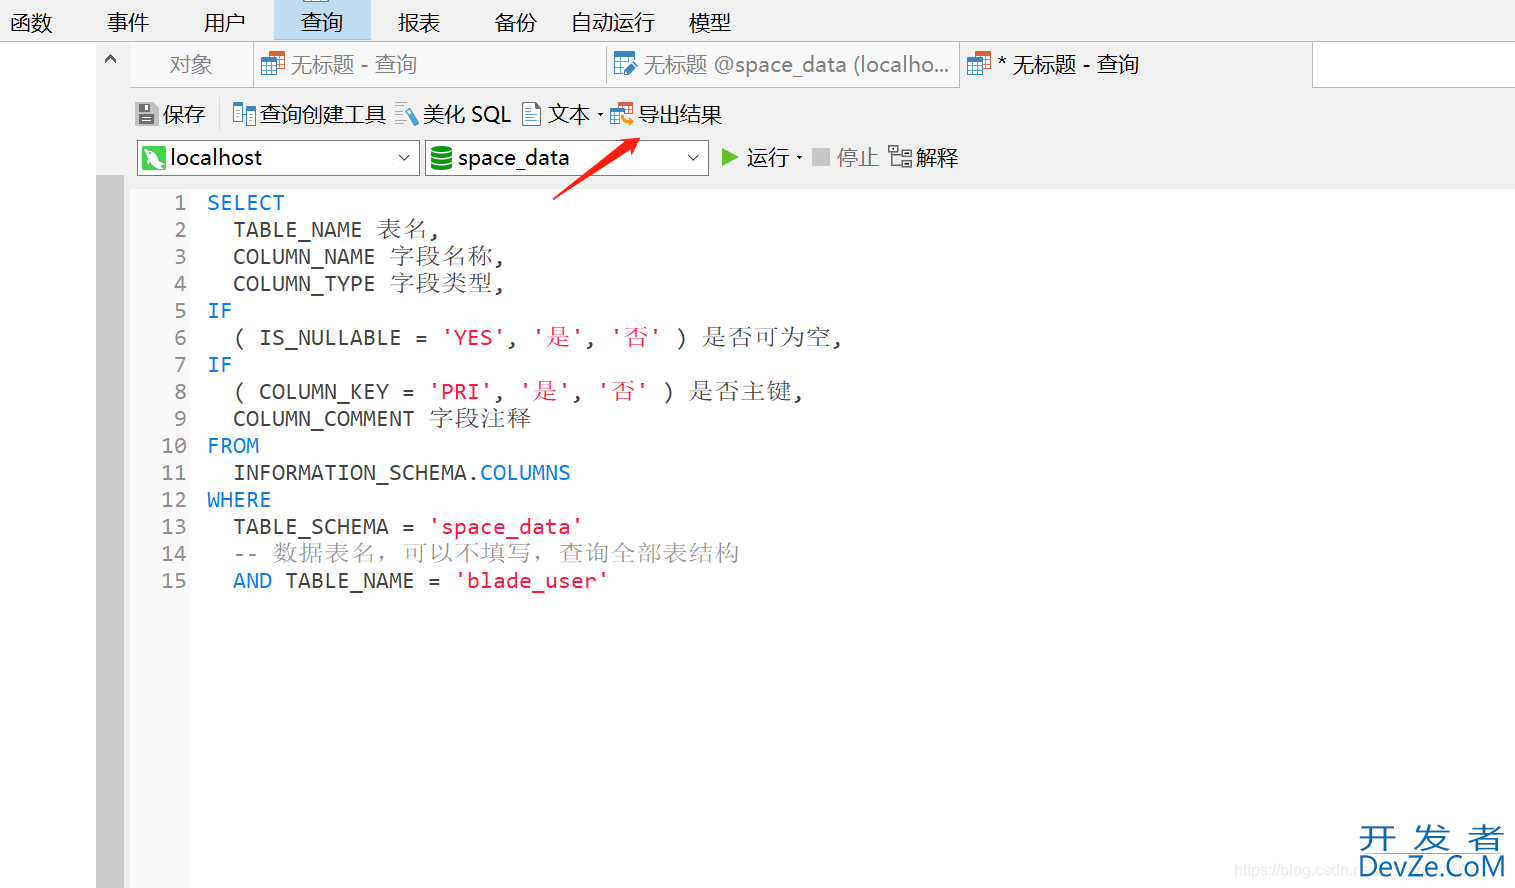
Task: Click the Save disk icon
Action: point(147,114)
